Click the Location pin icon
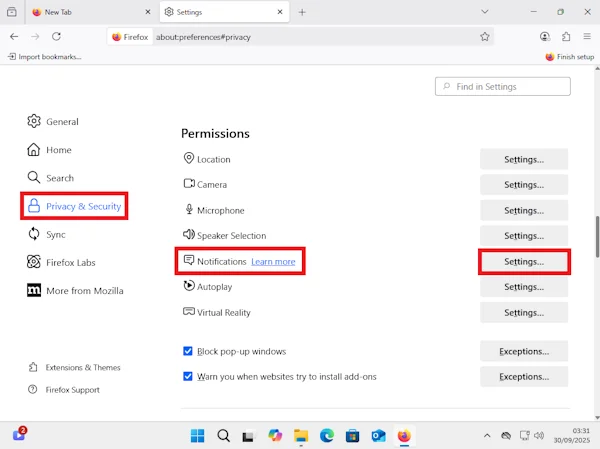600x449 pixels. [189, 158]
